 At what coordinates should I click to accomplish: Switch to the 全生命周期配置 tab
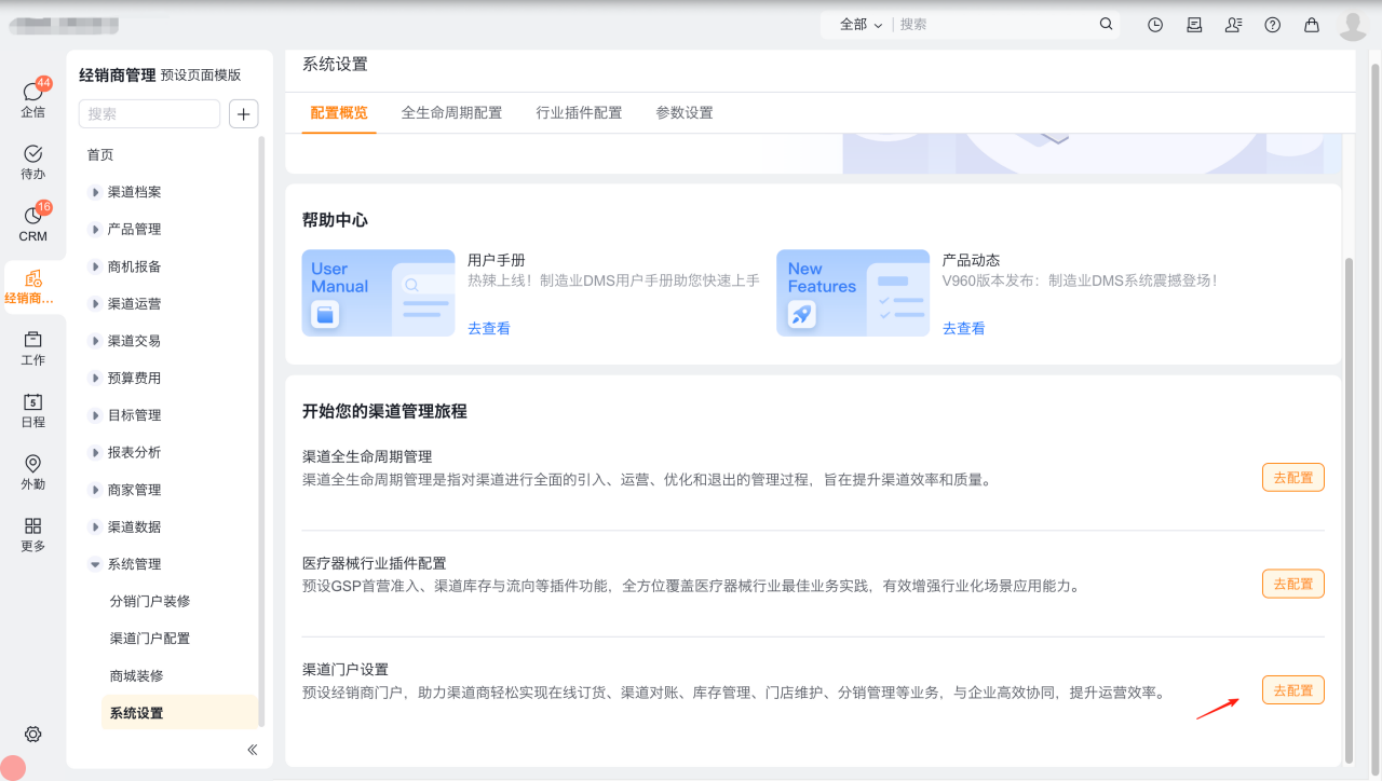point(452,113)
